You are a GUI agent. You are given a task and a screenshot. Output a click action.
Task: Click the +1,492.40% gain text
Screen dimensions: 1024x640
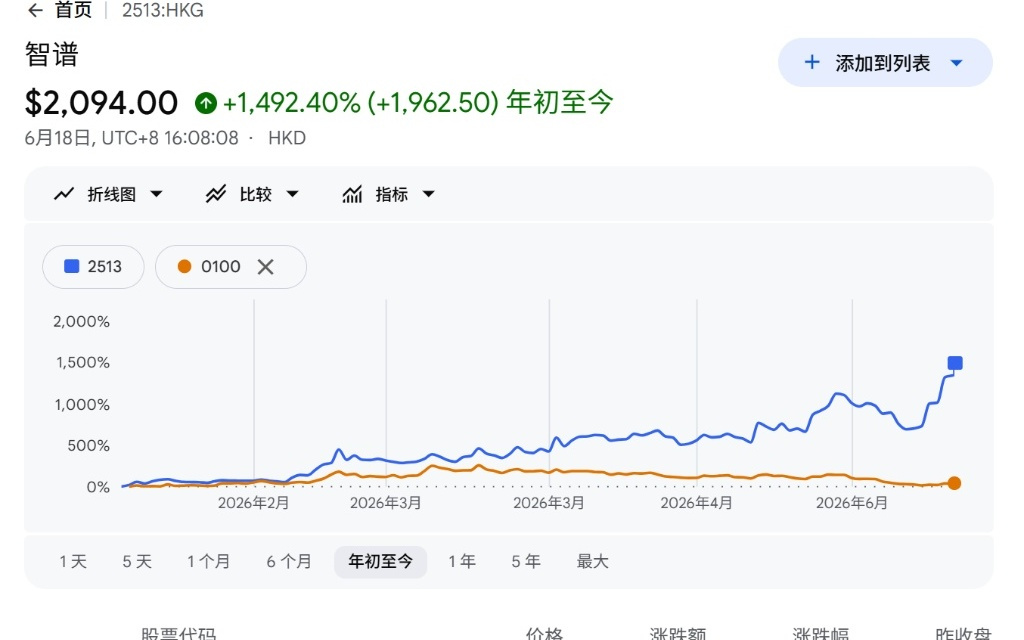coord(292,103)
